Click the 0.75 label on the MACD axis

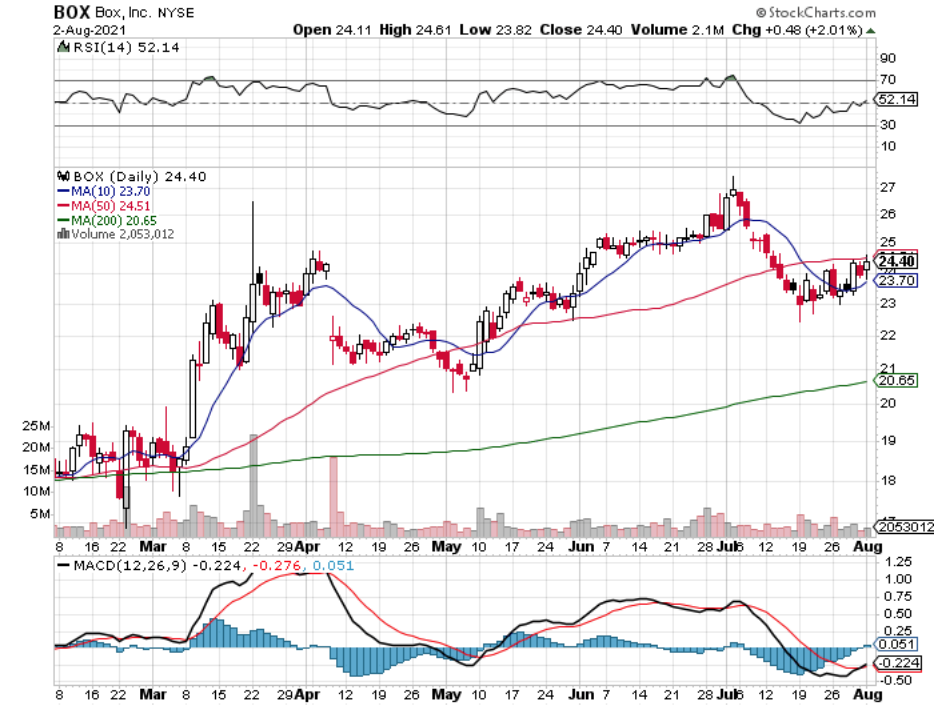pyautogui.click(x=899, y=596)
